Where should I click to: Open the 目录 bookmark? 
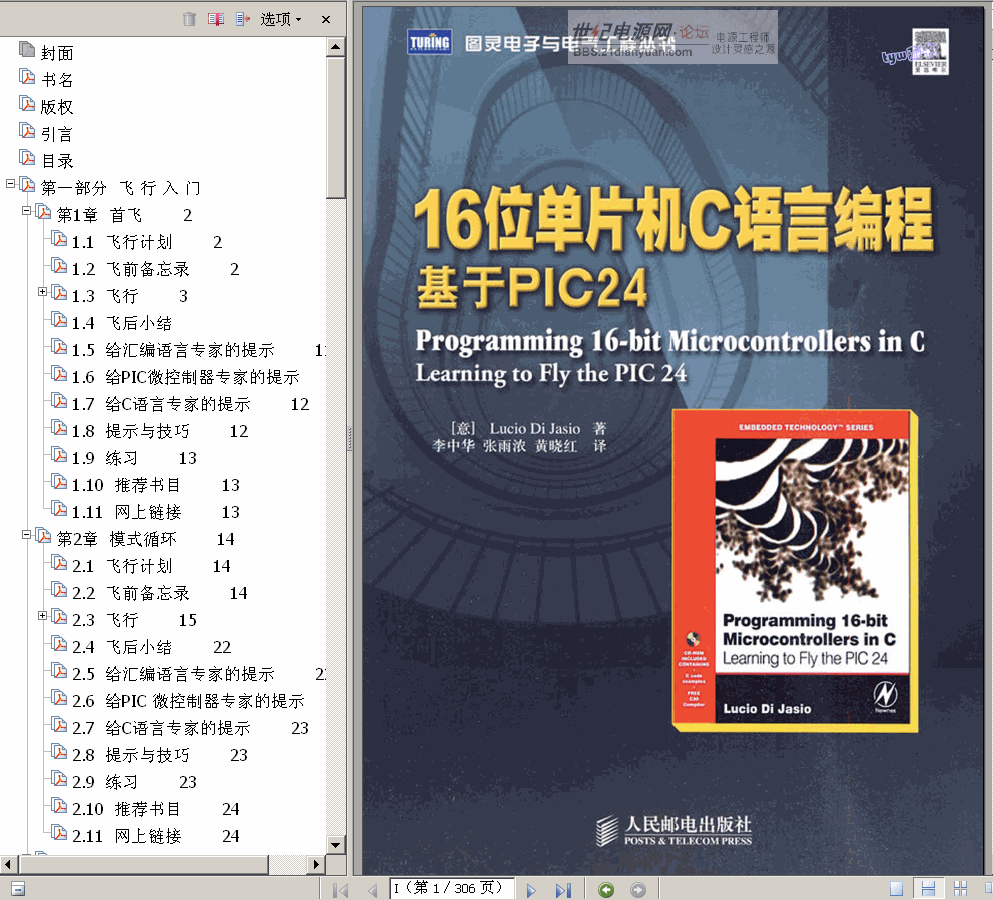coord(57,161)
